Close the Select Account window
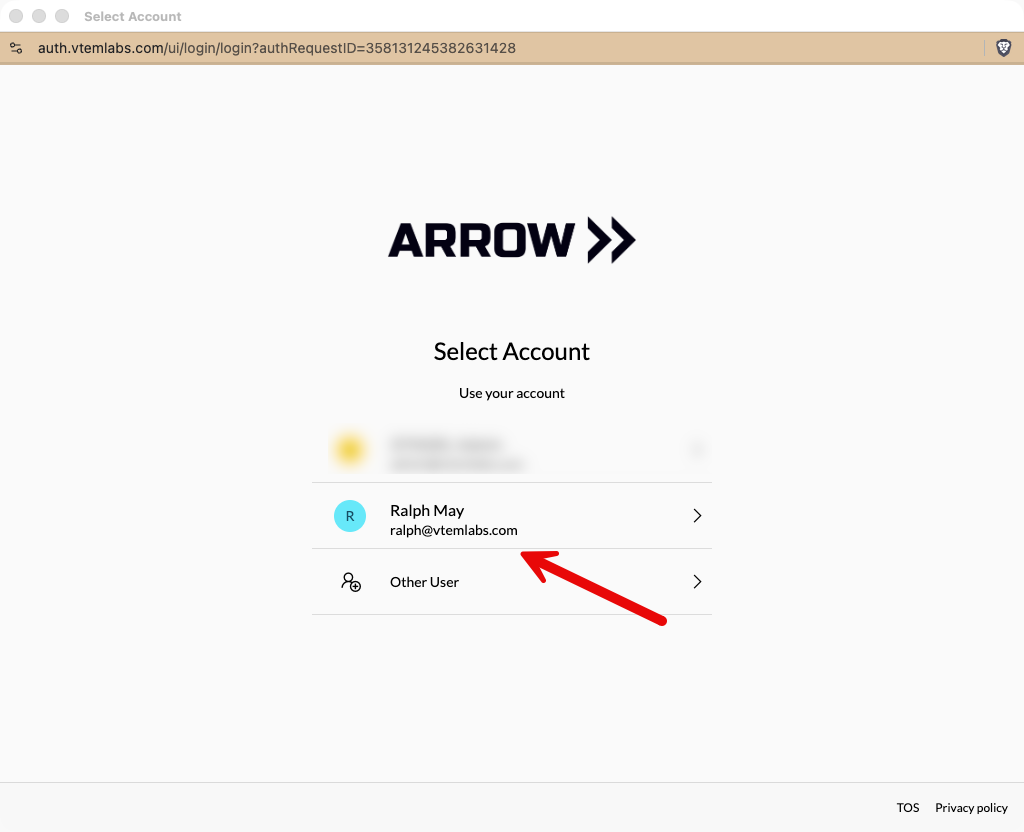 click(x=17, y=17)
